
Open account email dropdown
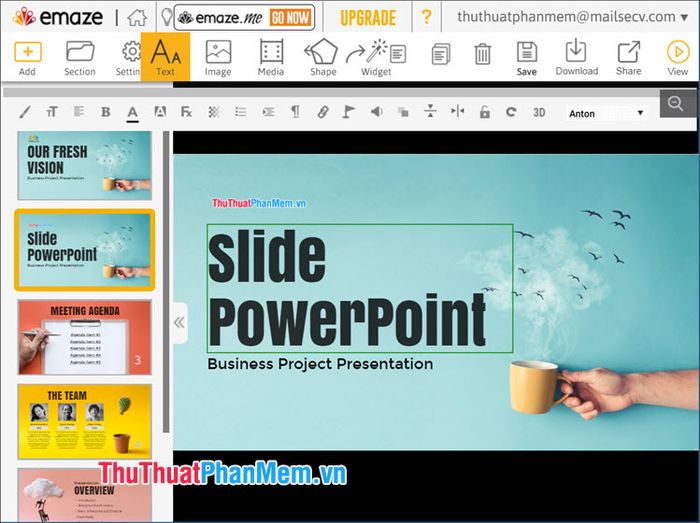tap(572, 17)
